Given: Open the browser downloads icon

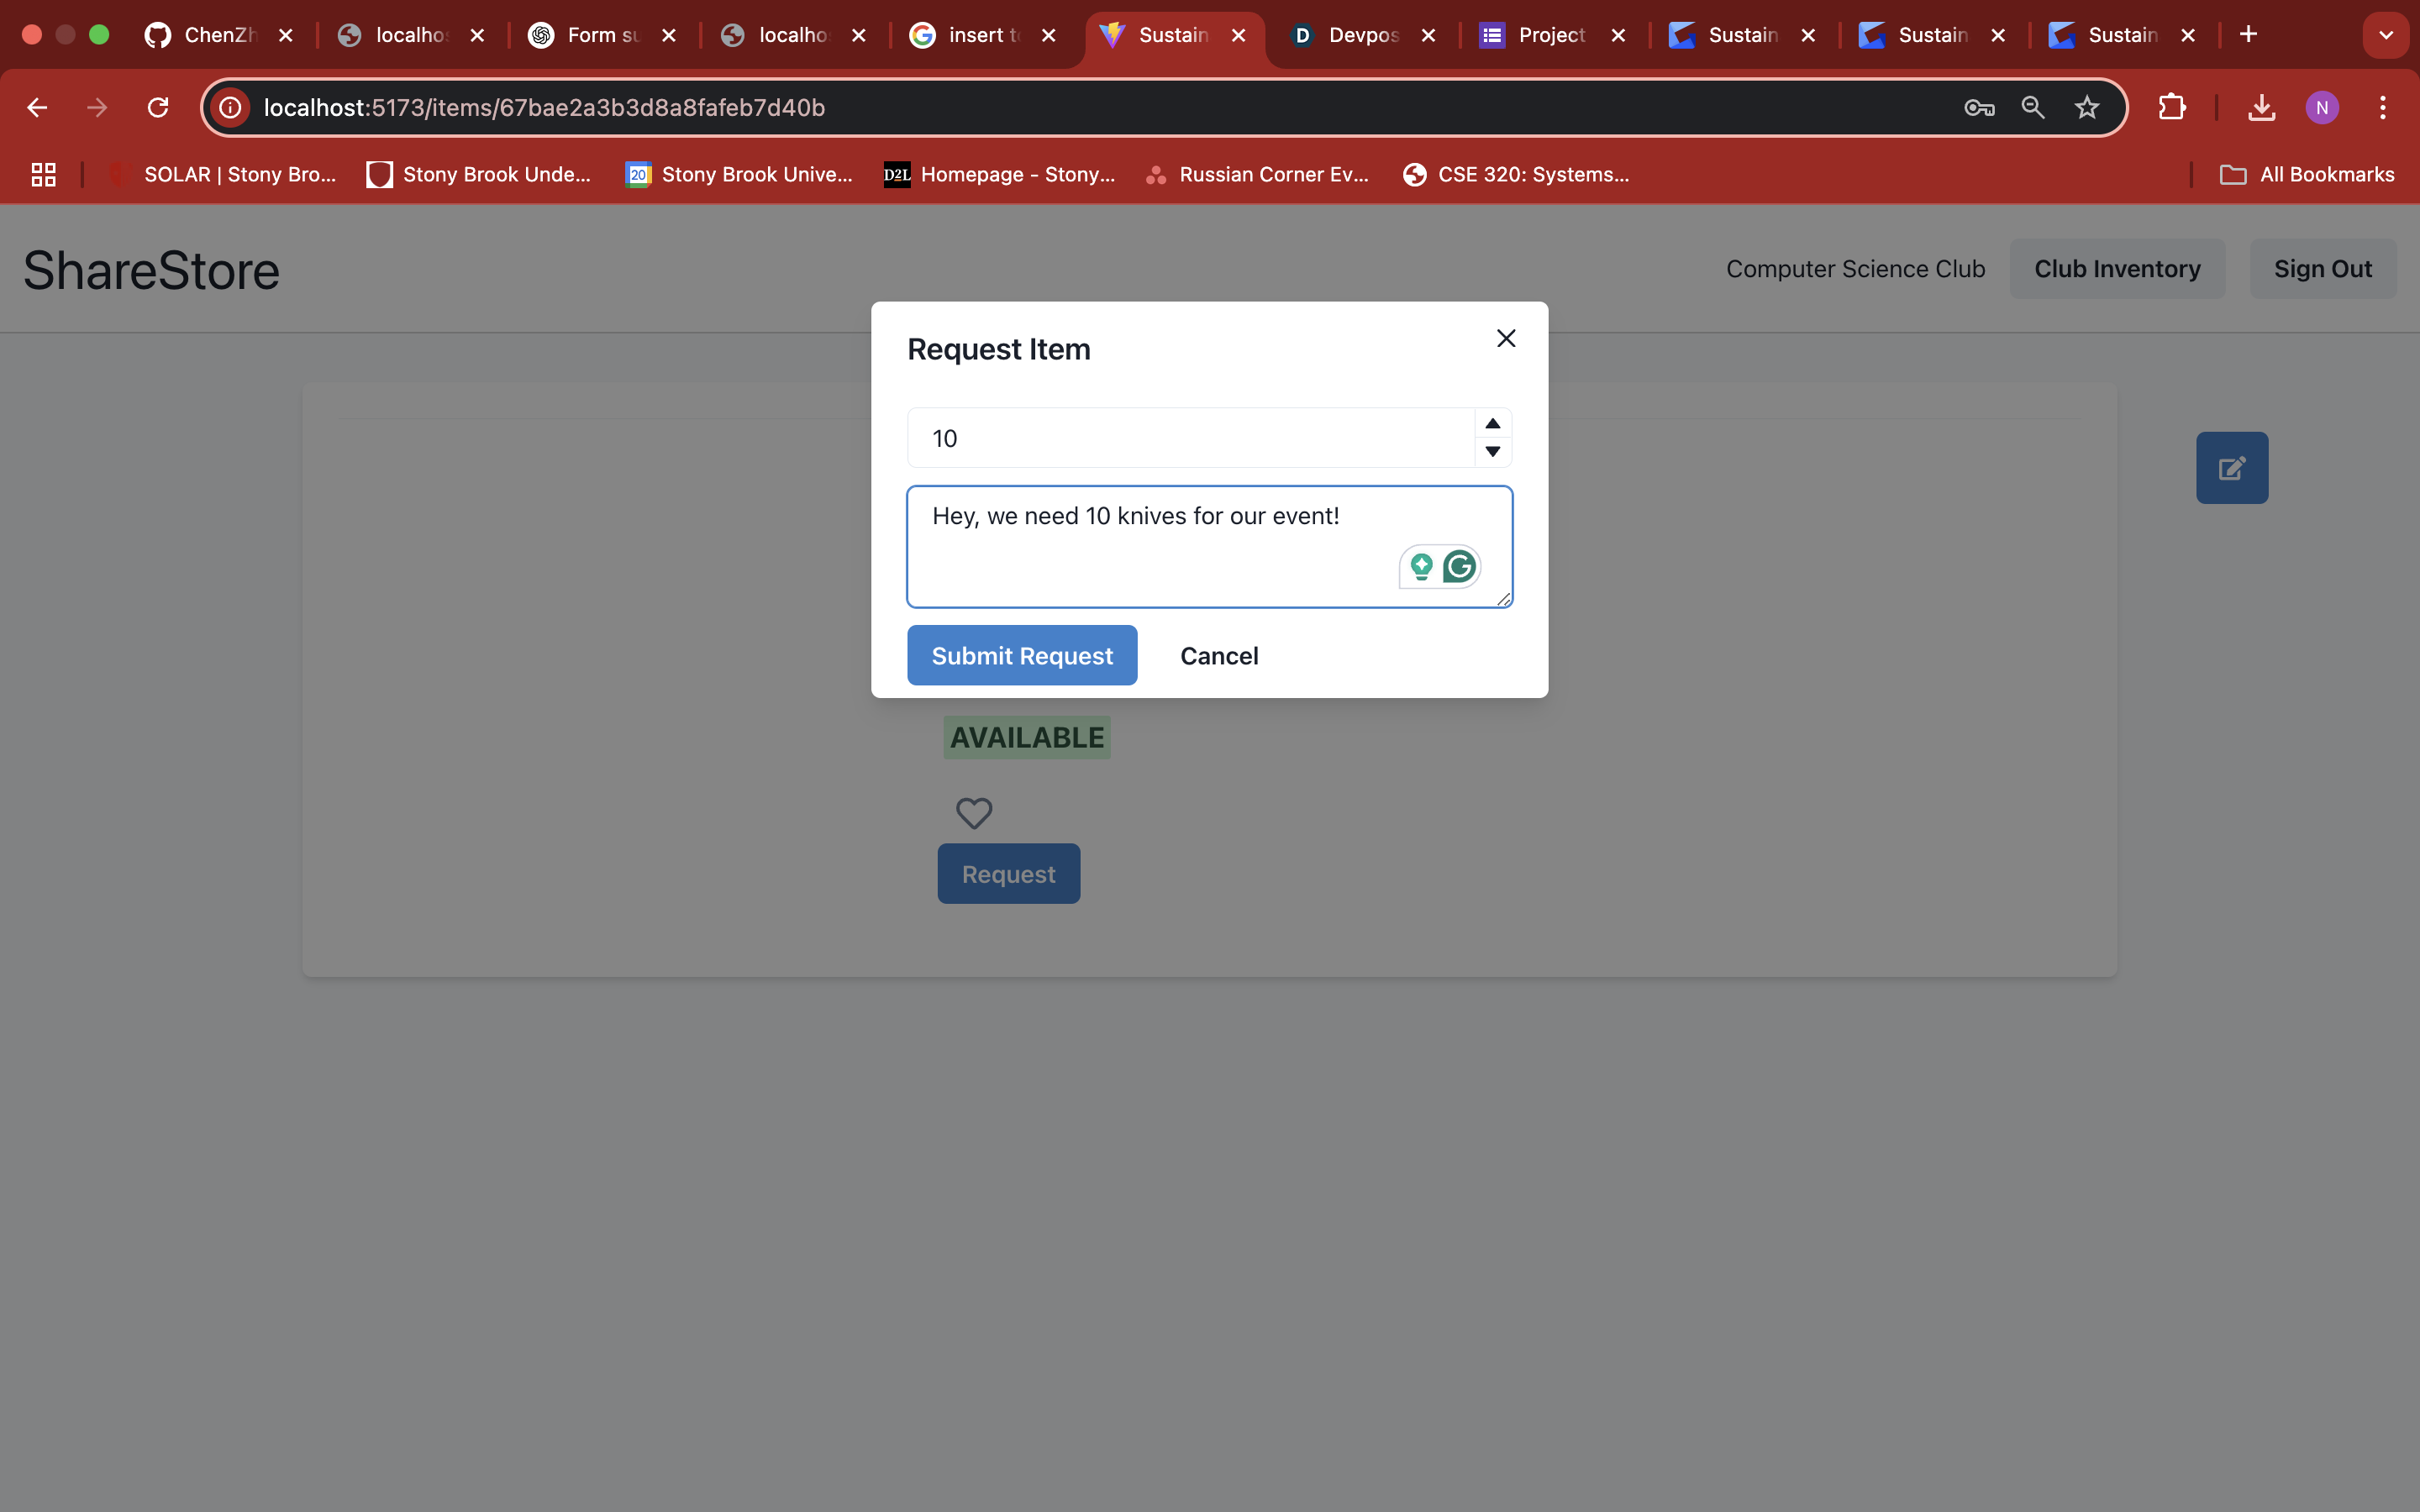Looking at the screenshot, I should (x=2261, y=108).
